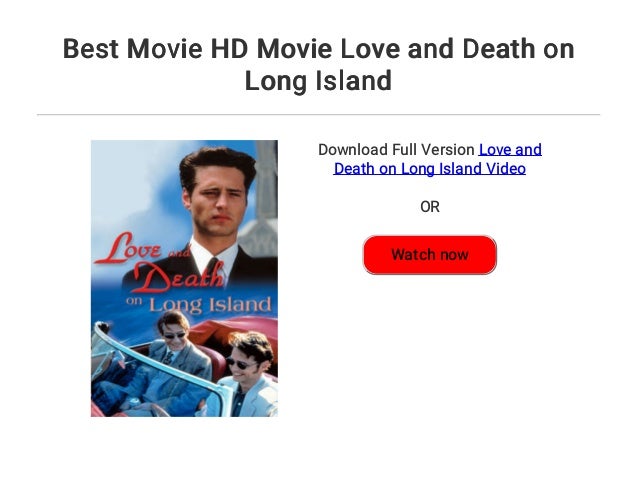
Task: Click the convertible car on the poster
Action: 184,368
